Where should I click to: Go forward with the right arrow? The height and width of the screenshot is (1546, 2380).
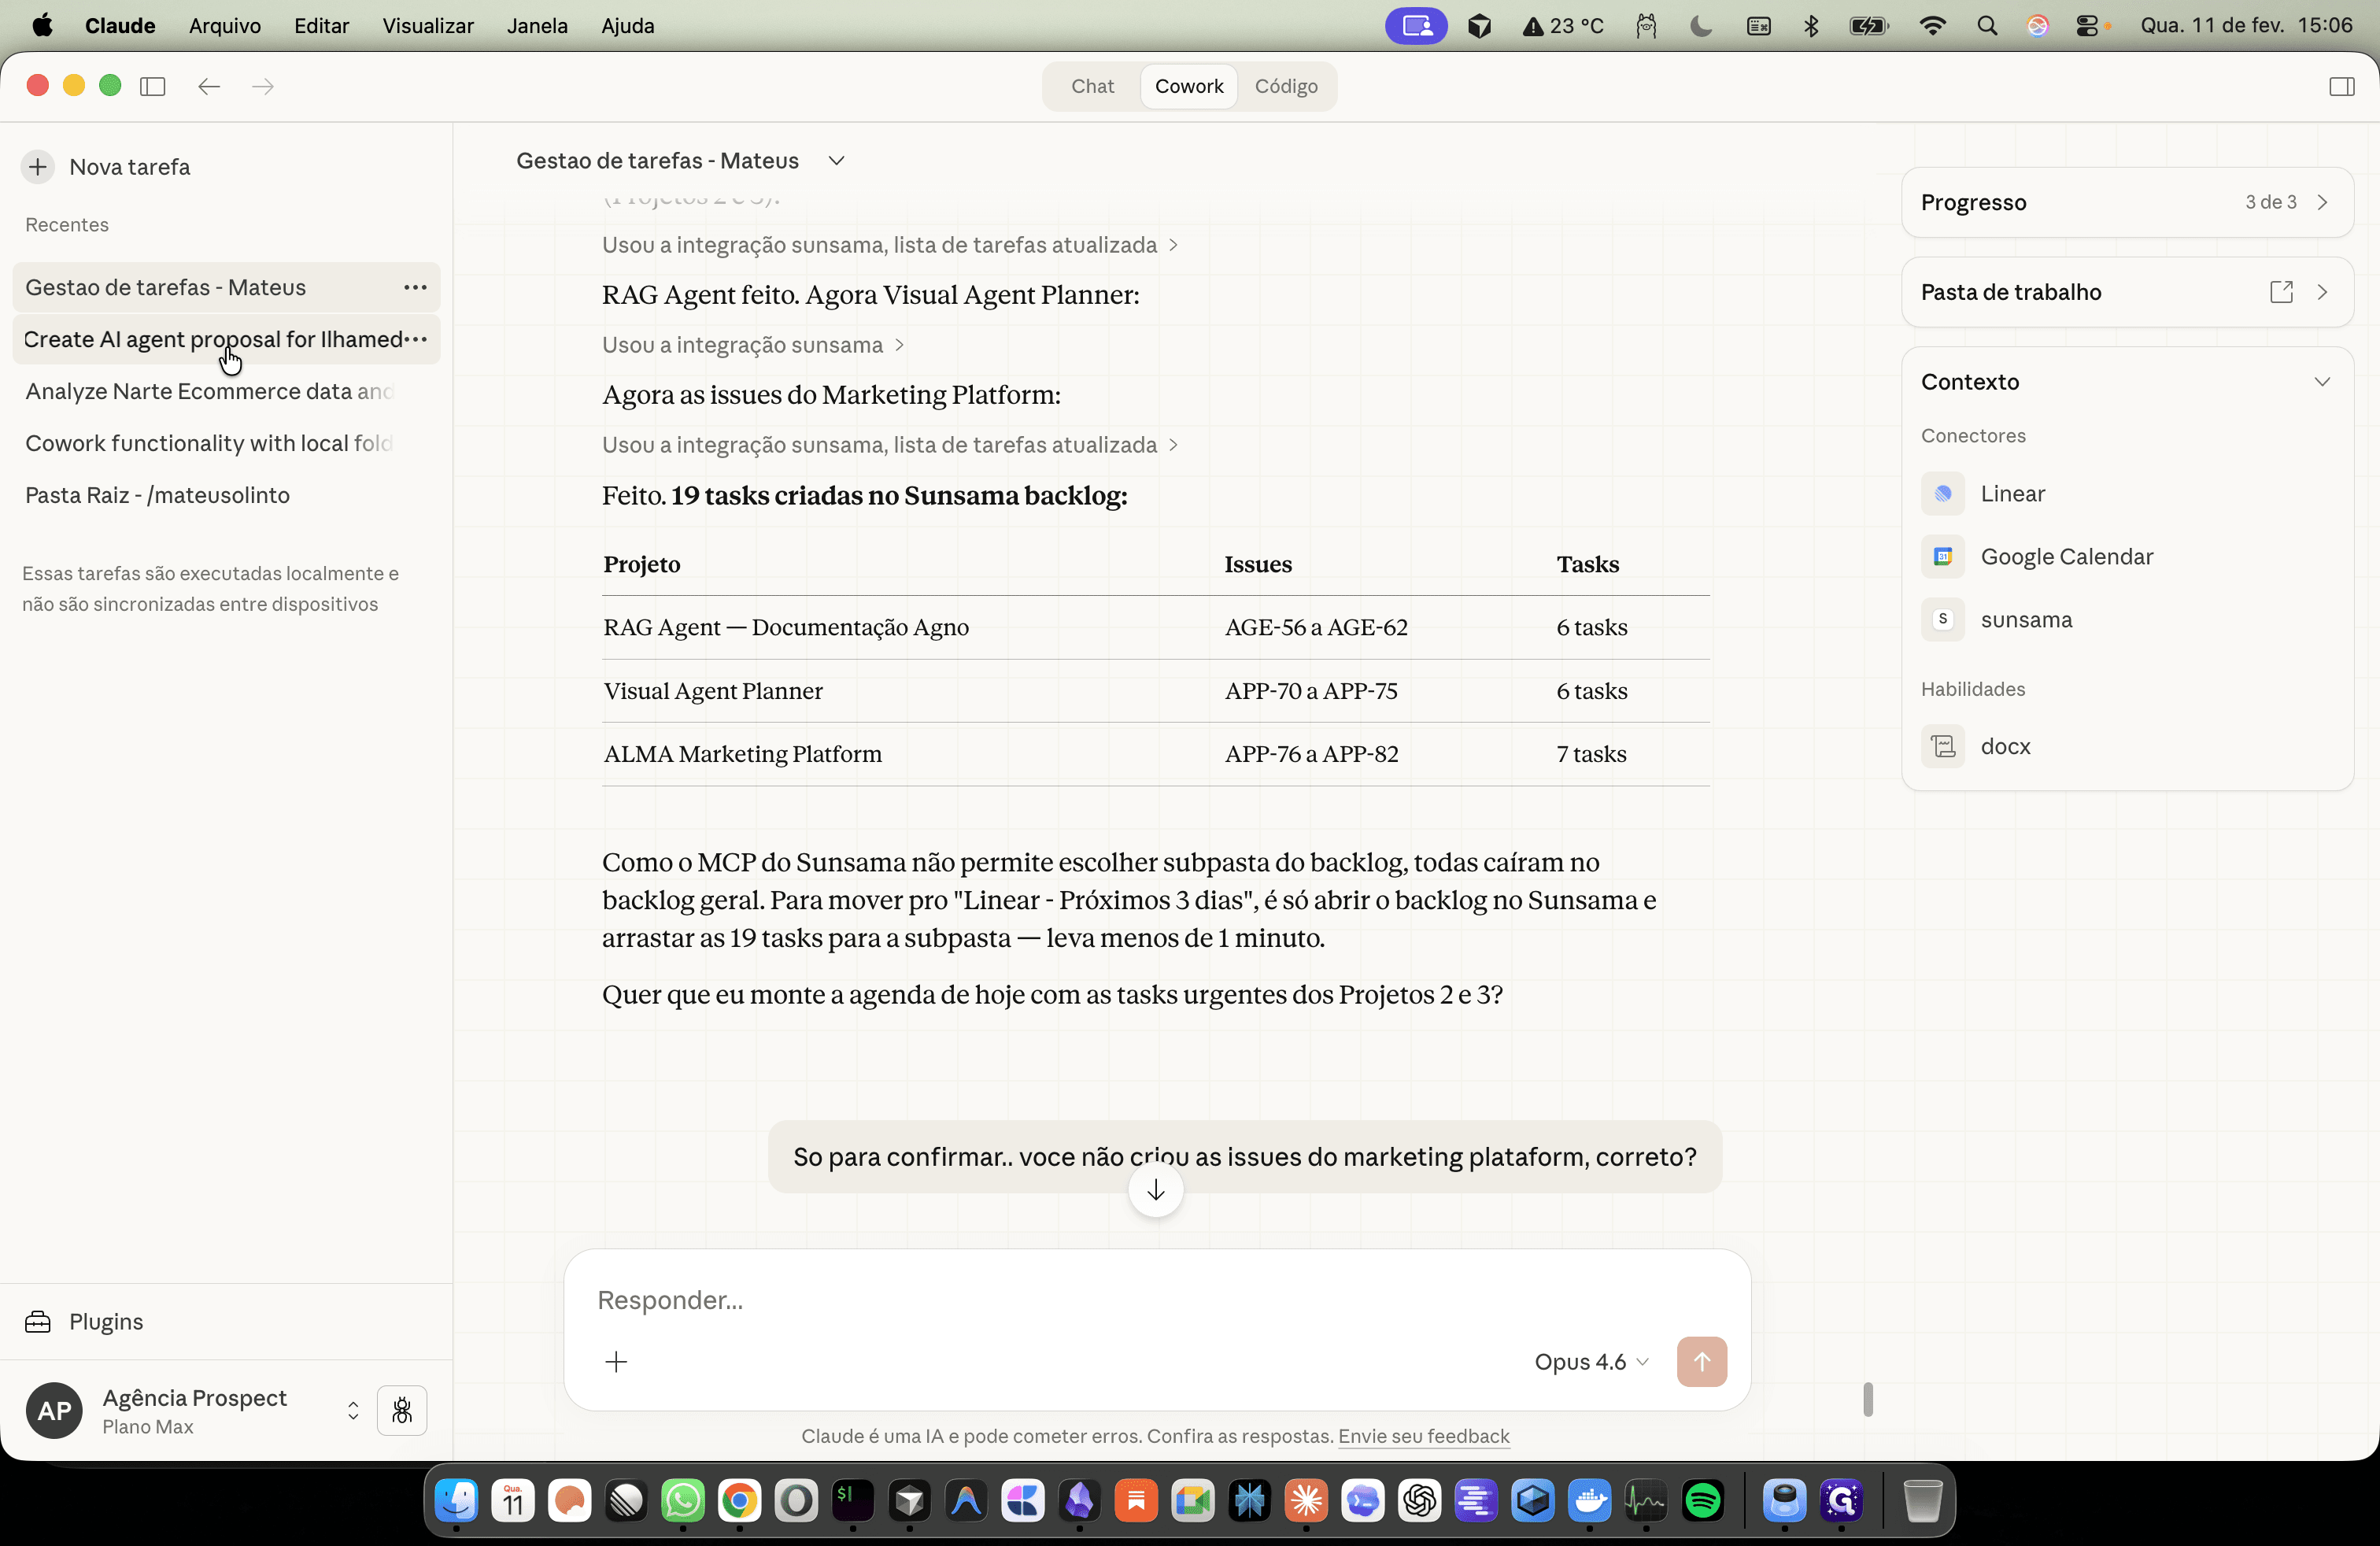(263, 86)
